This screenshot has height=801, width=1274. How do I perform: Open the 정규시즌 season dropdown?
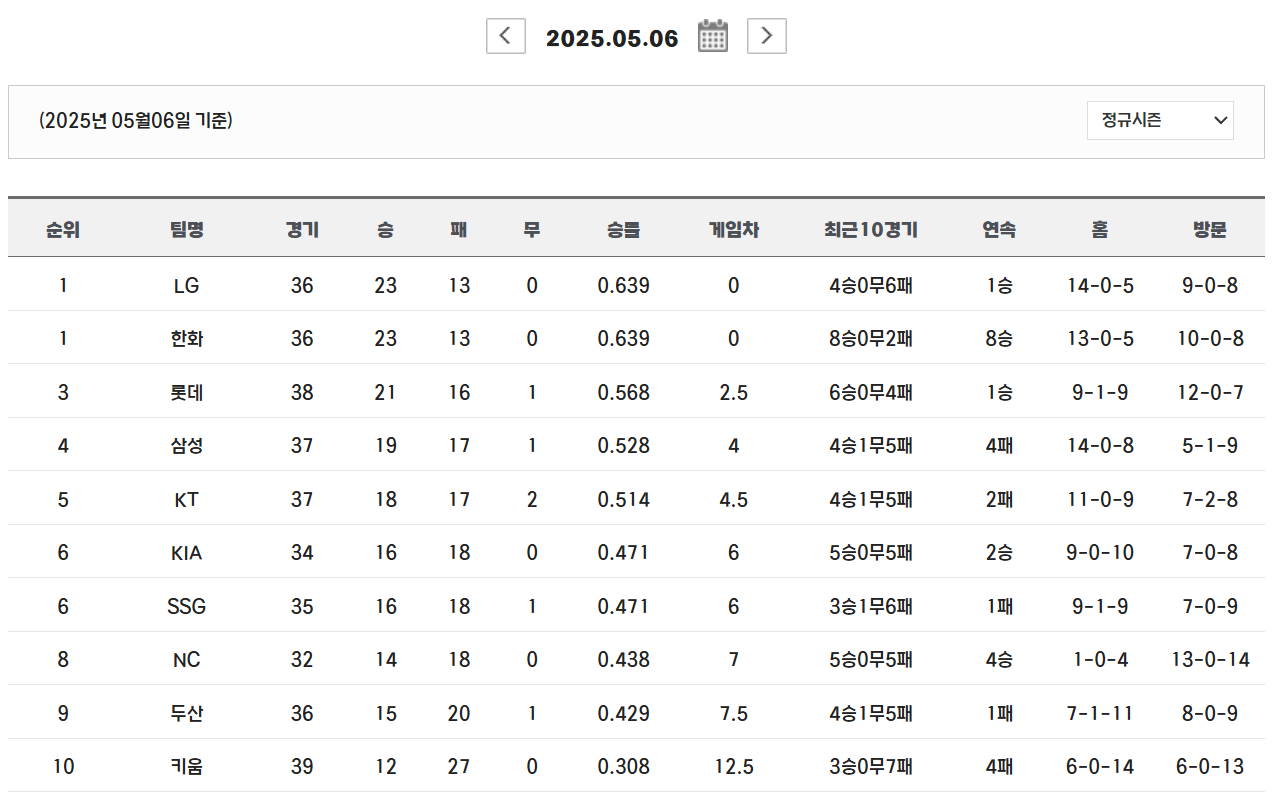[x=1160, y=120]
